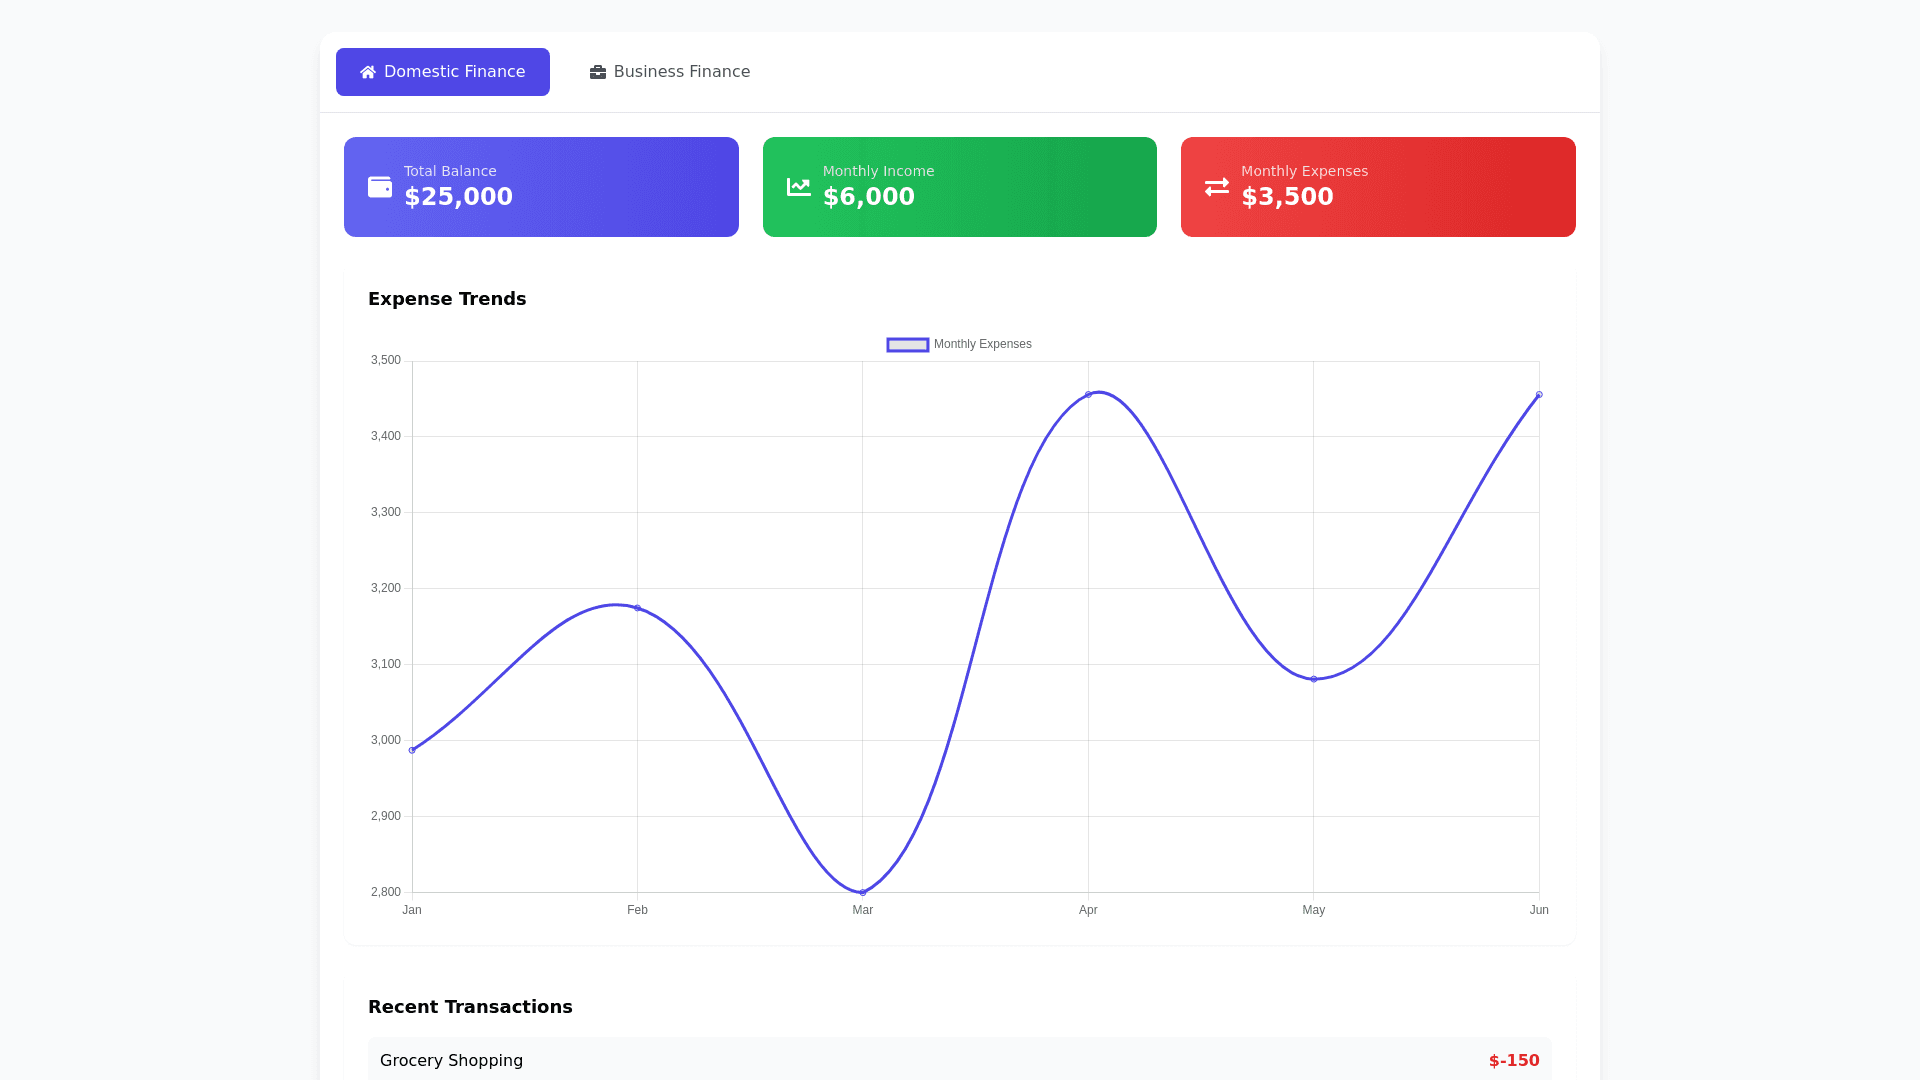
Task: Click the transfer arrows icon on Monthly Expenses card
Action: tap(1217, 186)
